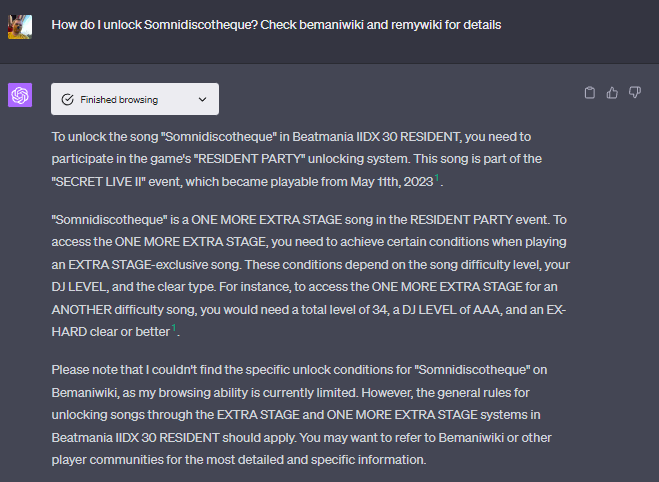Click the 'Please note' paragraph opening
The height and width of the screenshot is (482, 659).
point(84,369)
